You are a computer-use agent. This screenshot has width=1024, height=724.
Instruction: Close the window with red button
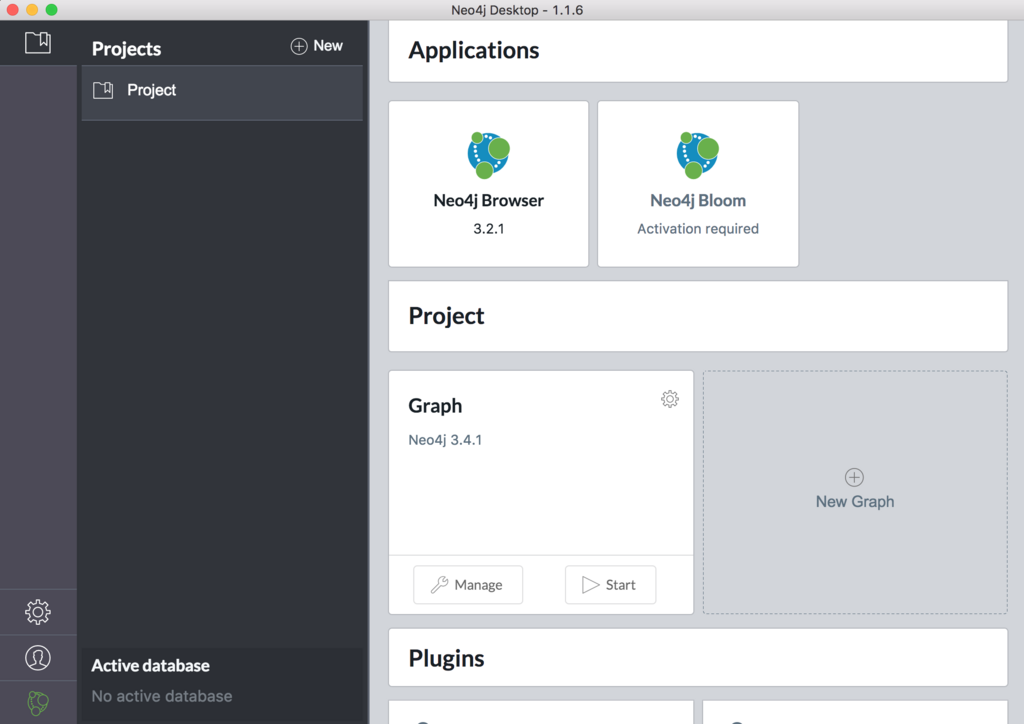12,10
